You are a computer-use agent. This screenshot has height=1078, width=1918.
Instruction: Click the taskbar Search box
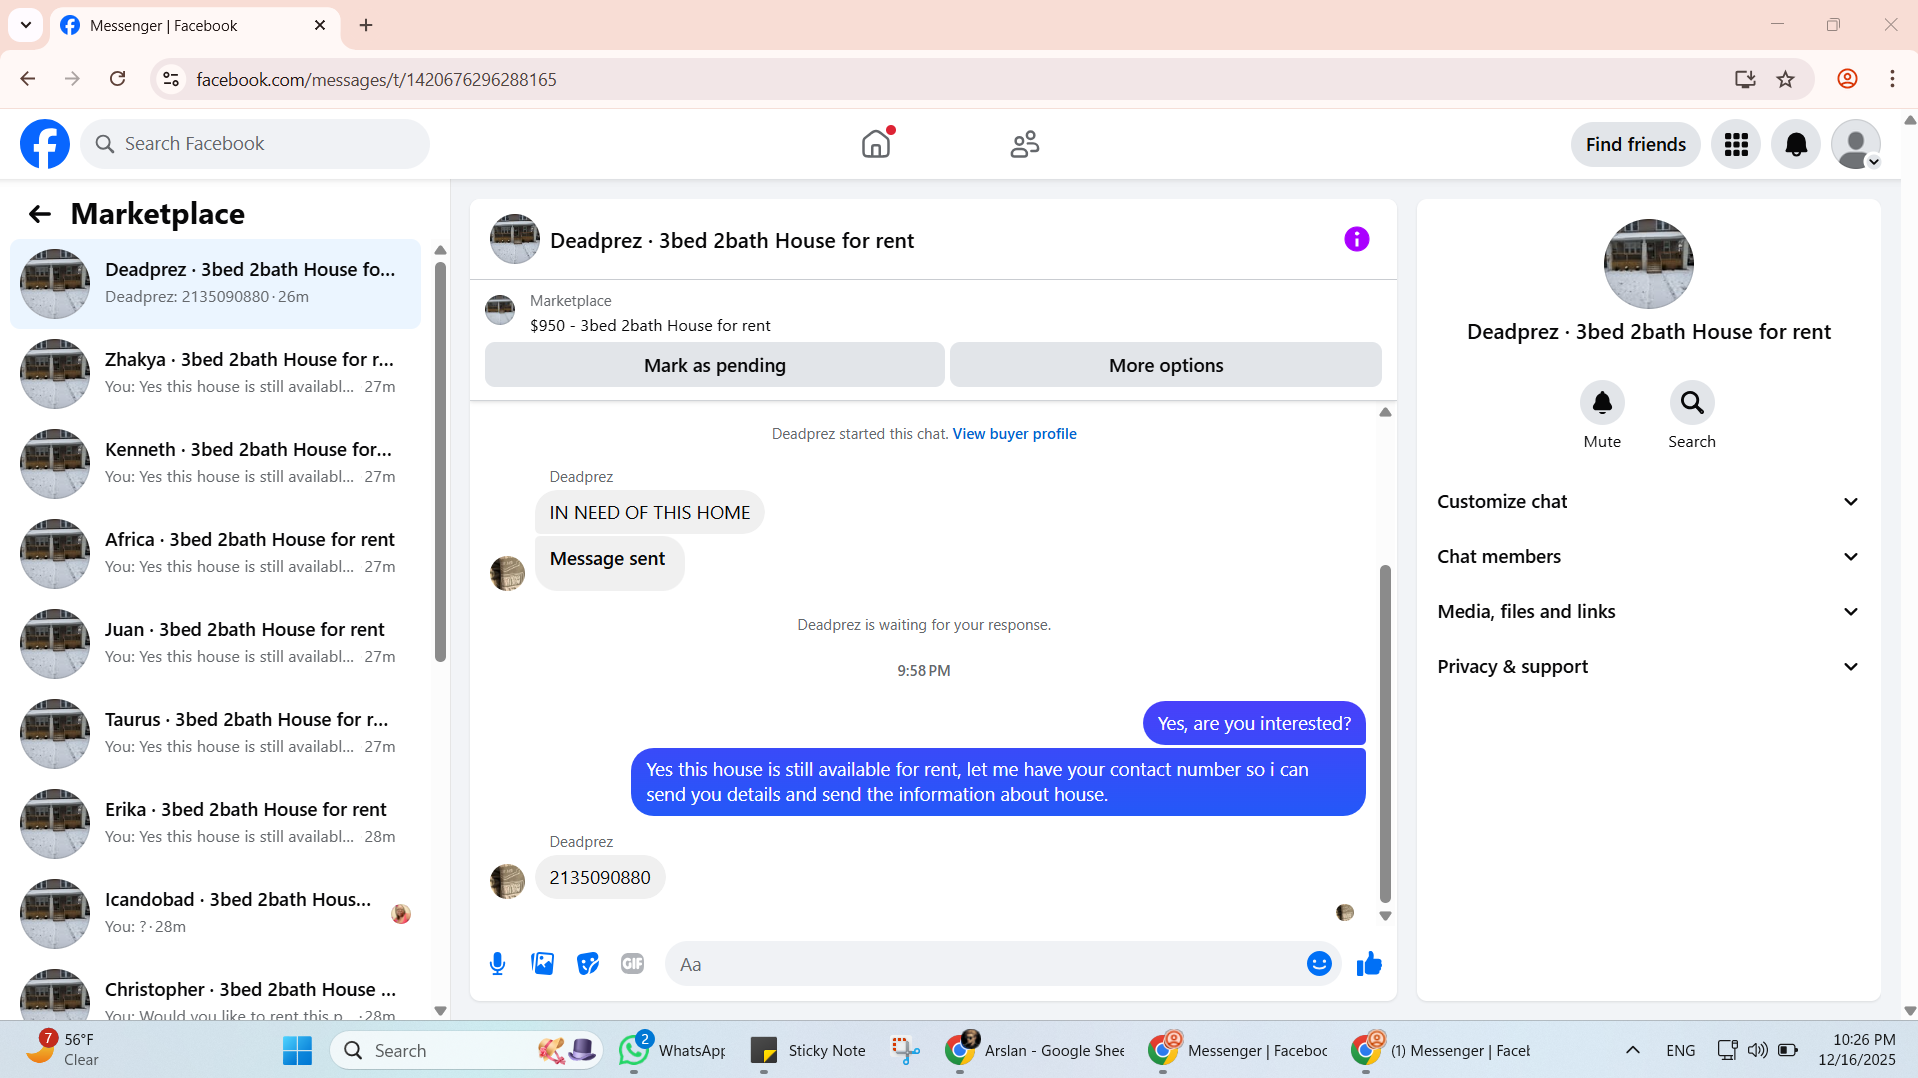point(466,1050)
